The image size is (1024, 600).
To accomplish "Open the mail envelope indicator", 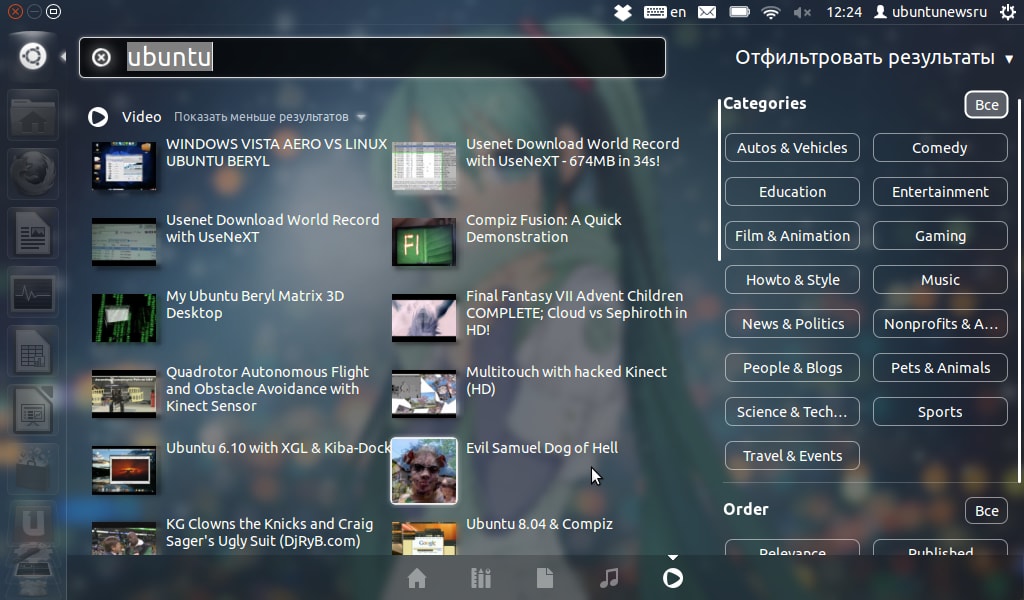I will [x=707, y=12].
